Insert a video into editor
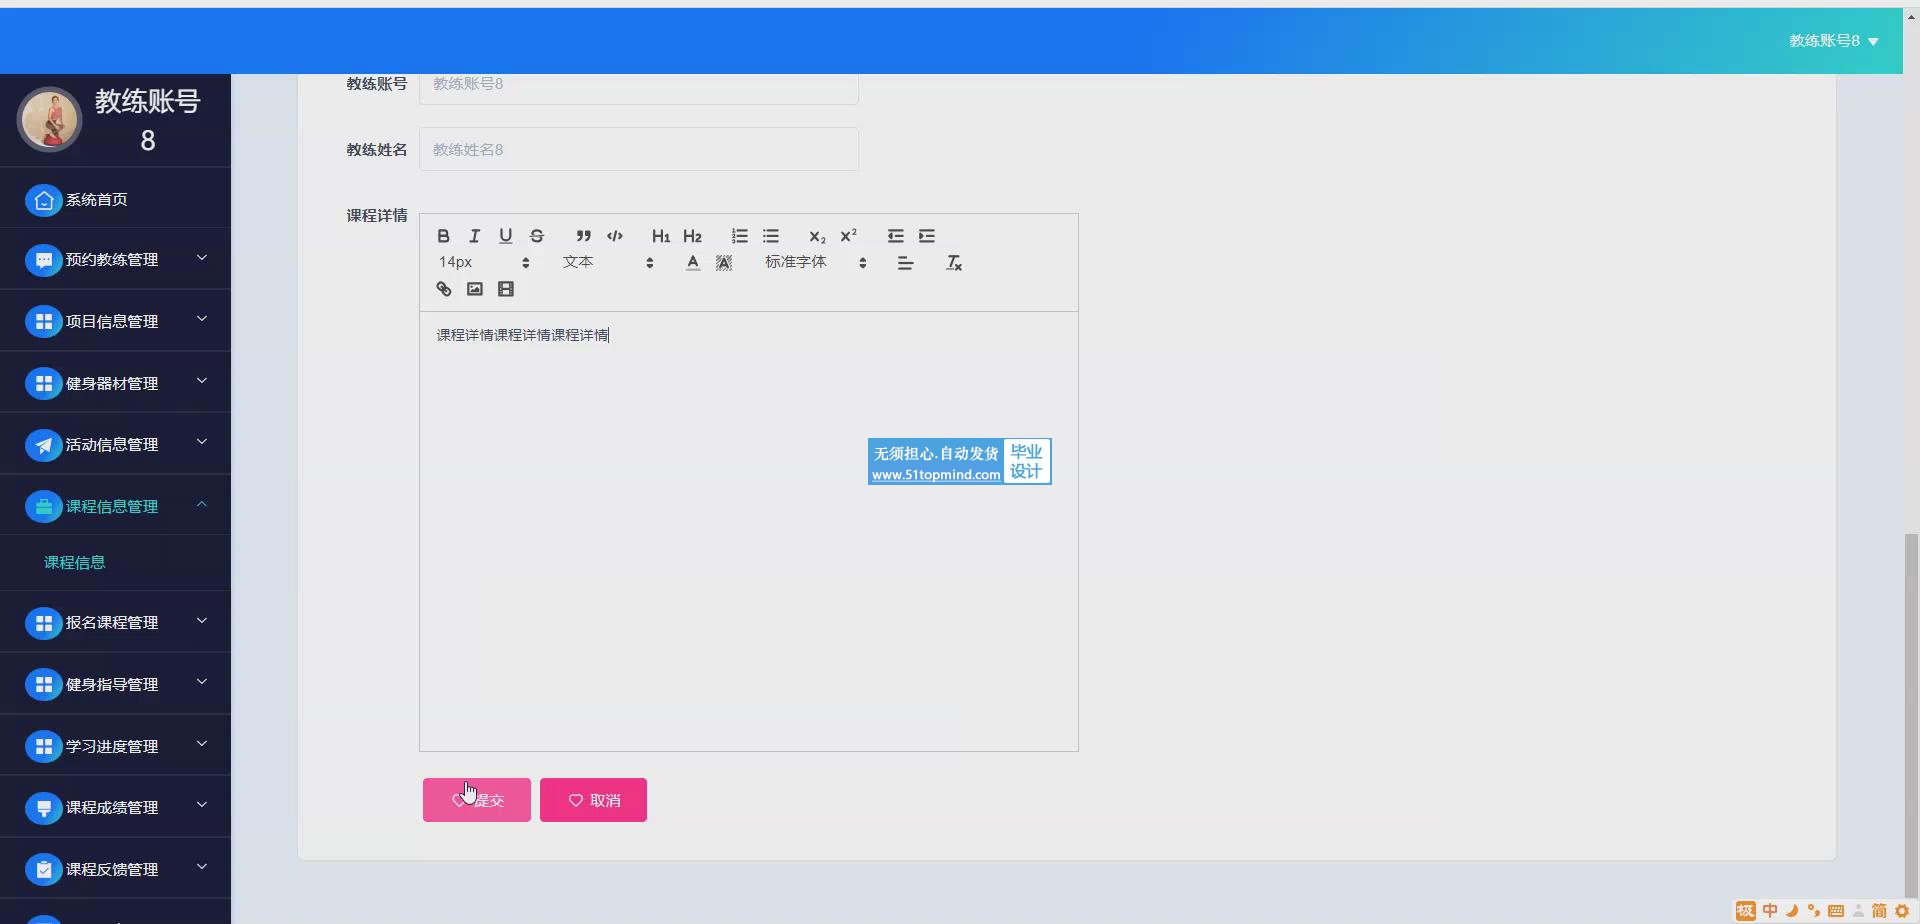1920x924 pixels. pos(505,289)
